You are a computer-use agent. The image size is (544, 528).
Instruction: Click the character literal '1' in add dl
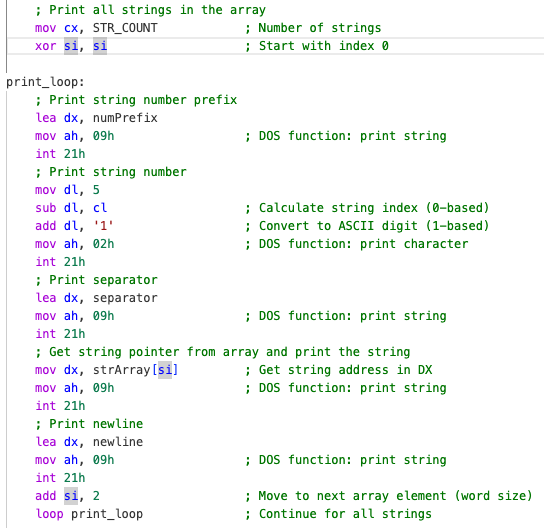click(x=103, y=226)
